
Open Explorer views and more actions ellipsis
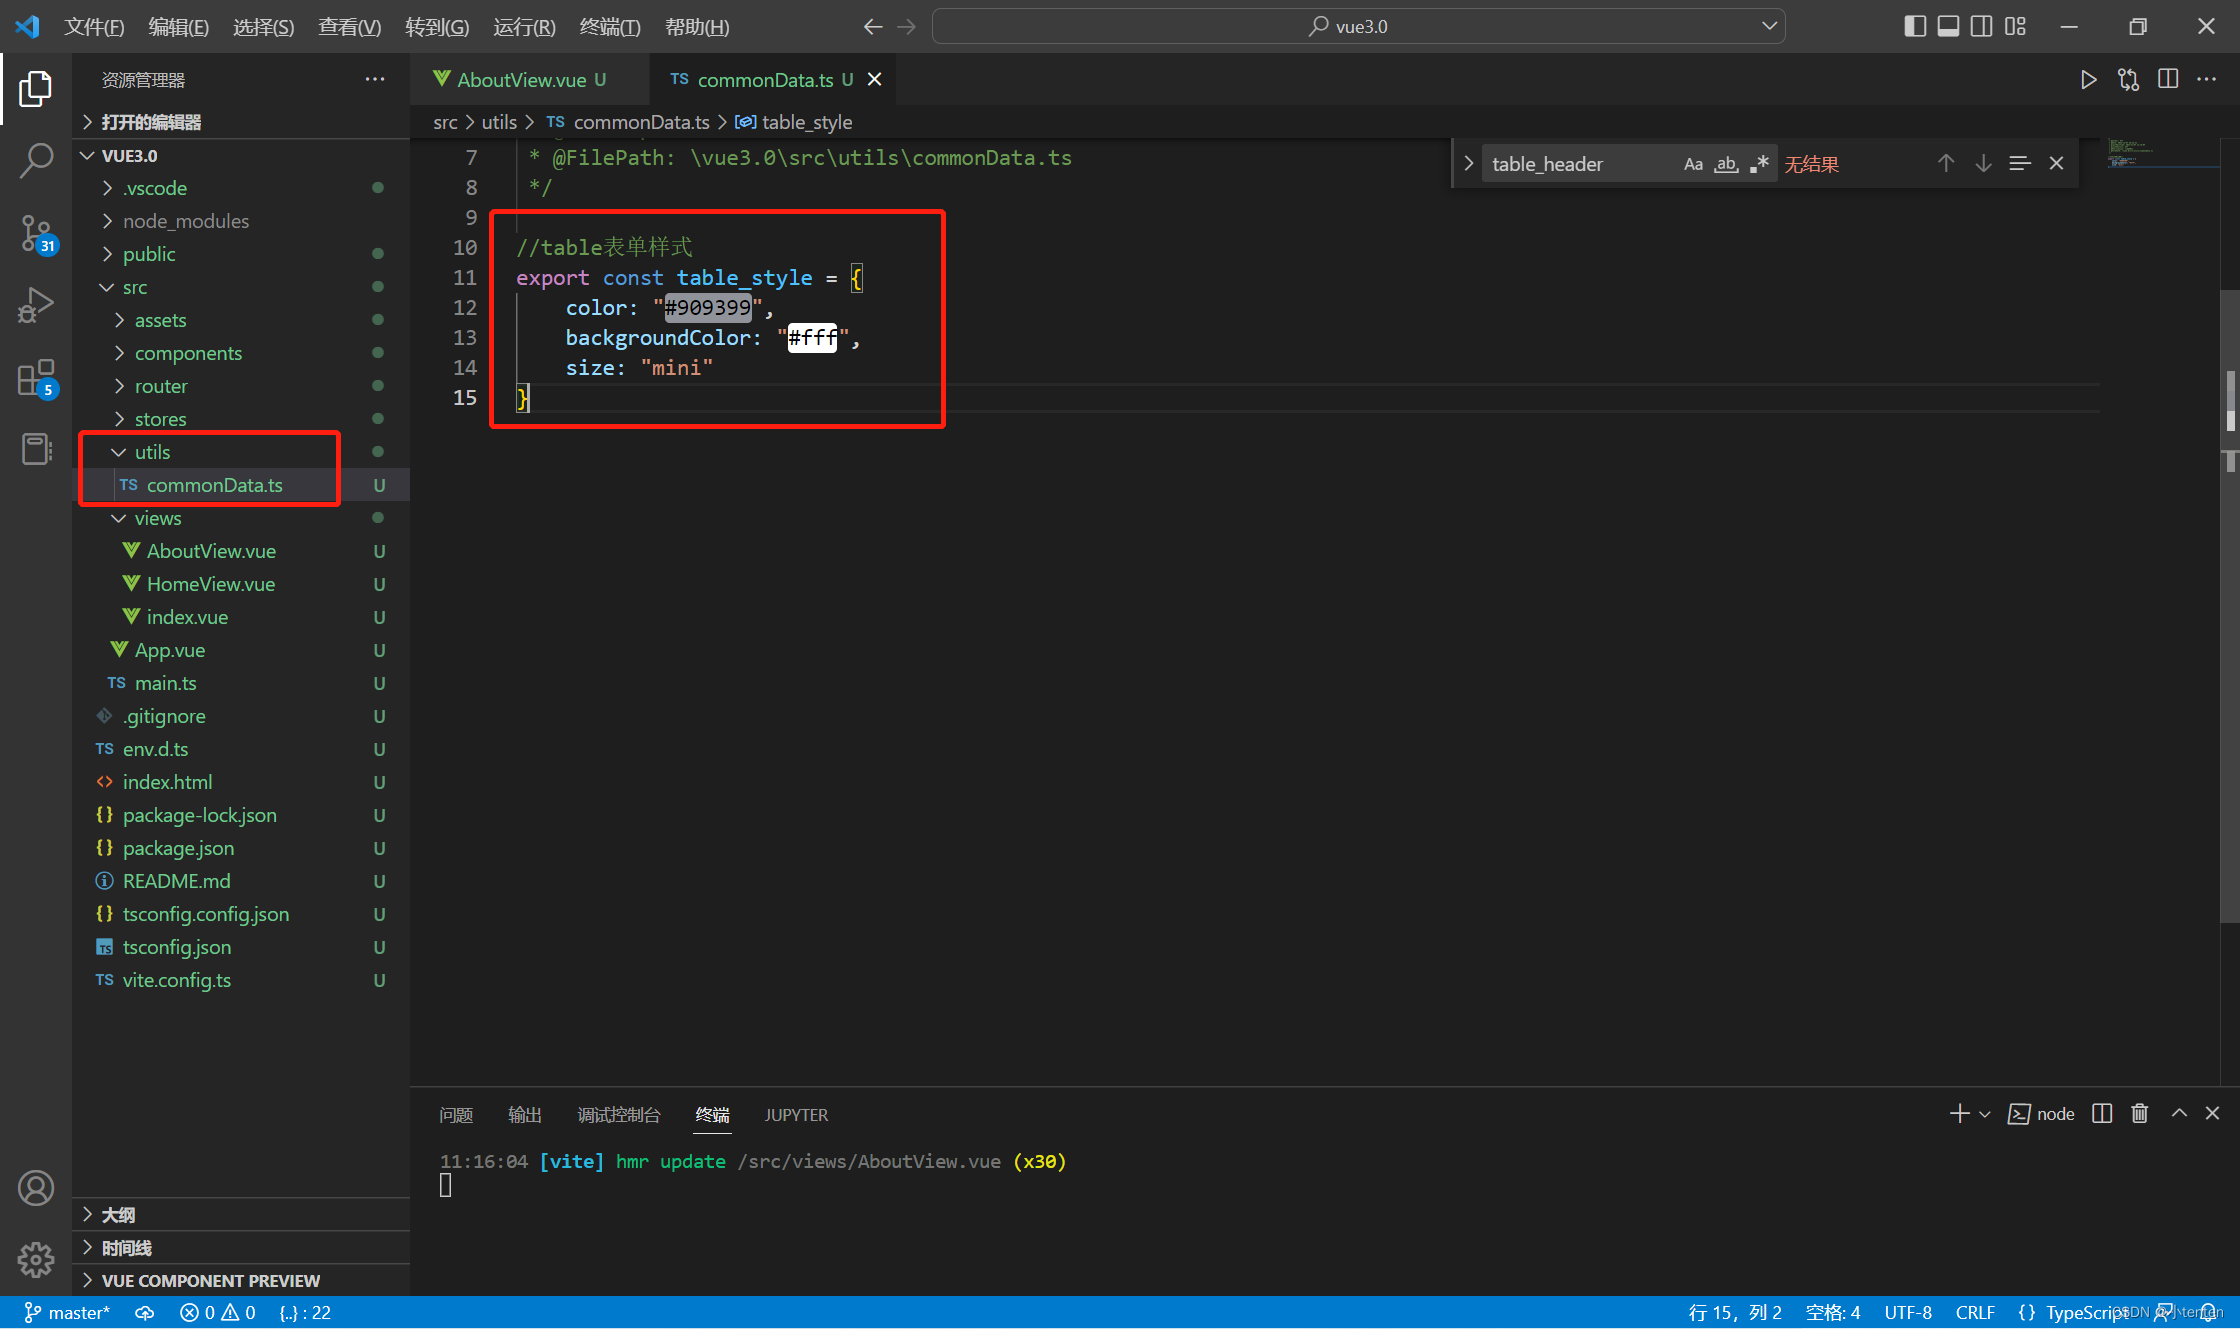coord(375,80)
